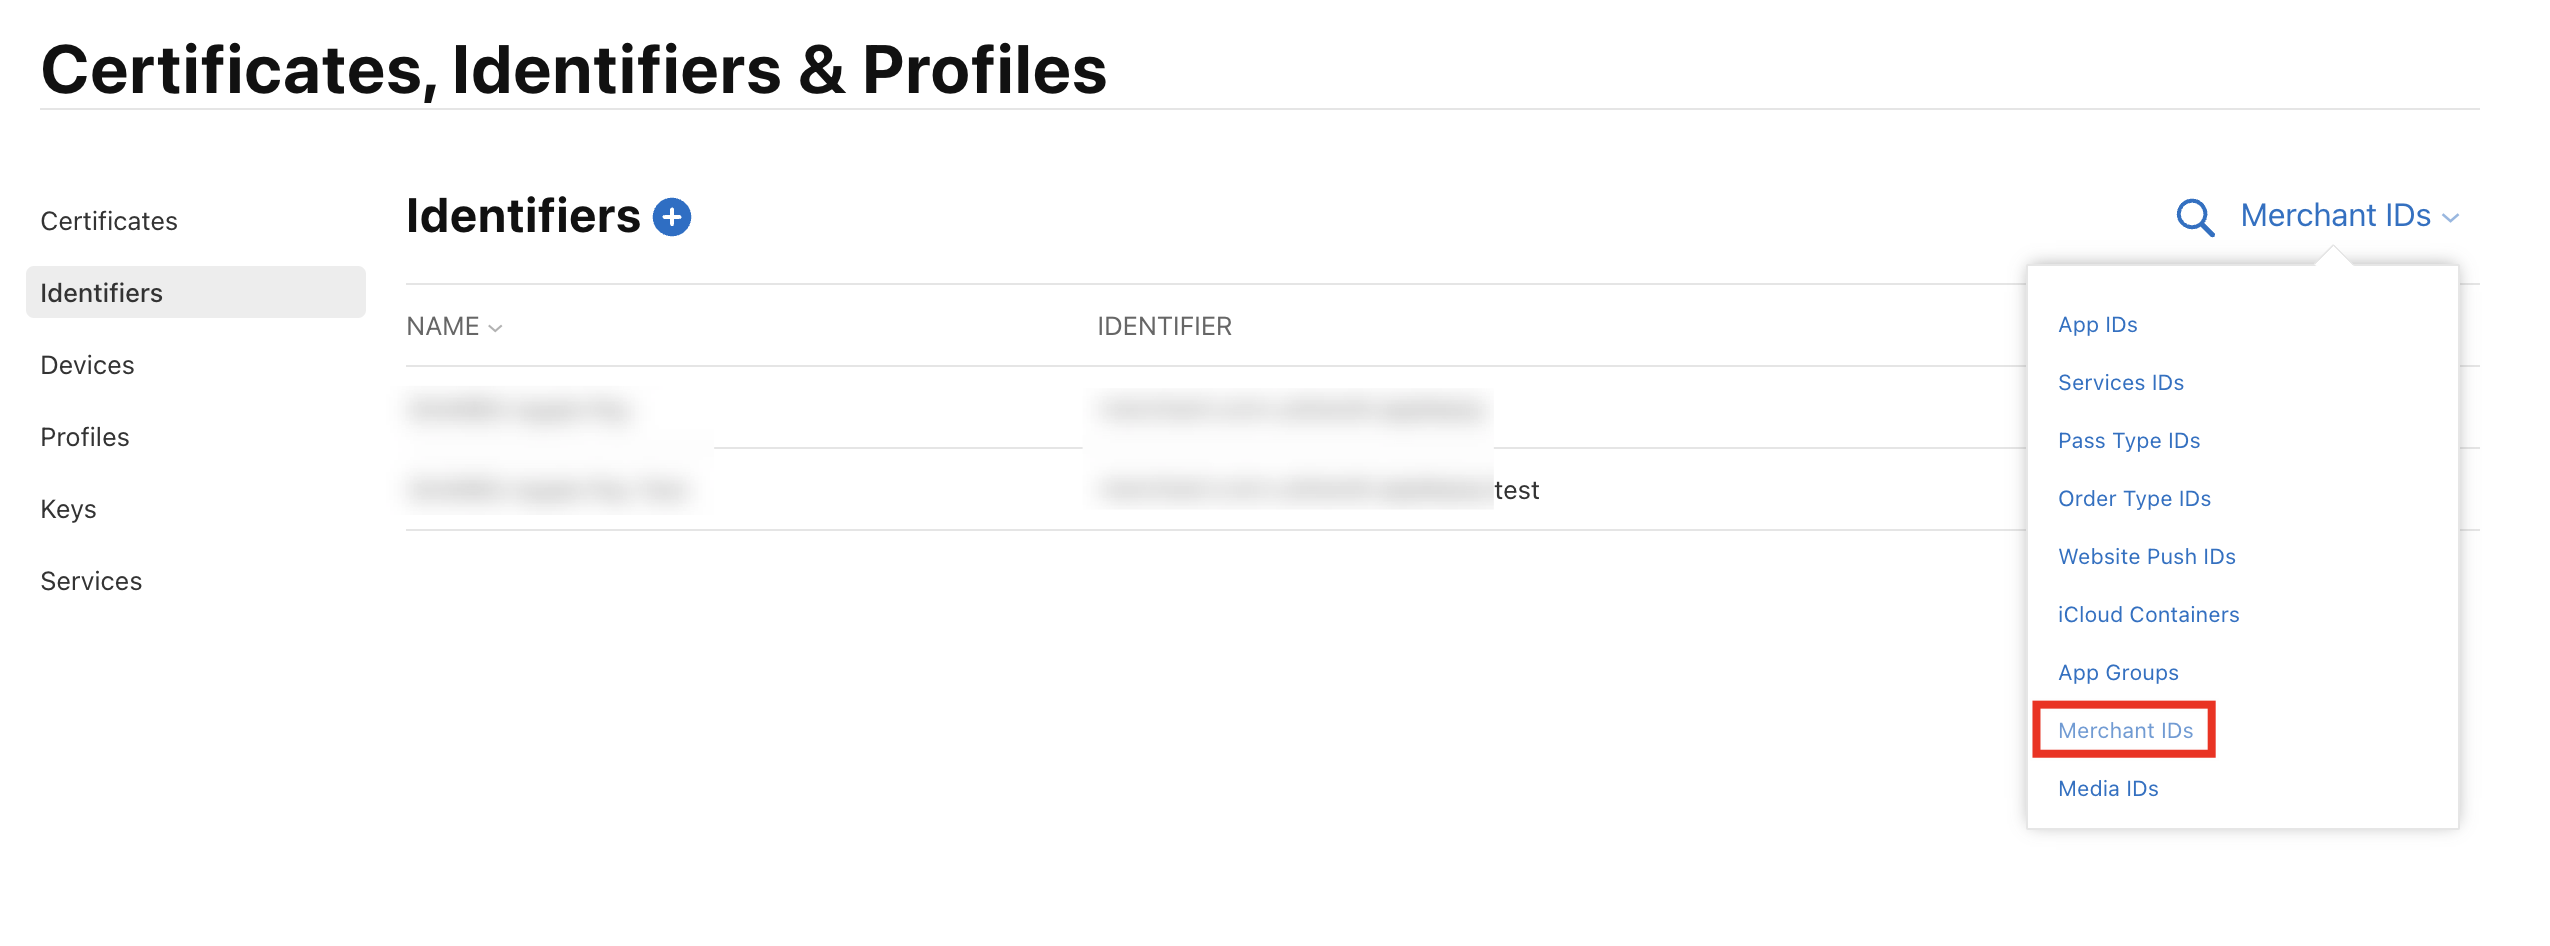Choose Media IDs at the list bottom
The height and width of the screenshot is (946, 2550).
tap(2108, 789)
